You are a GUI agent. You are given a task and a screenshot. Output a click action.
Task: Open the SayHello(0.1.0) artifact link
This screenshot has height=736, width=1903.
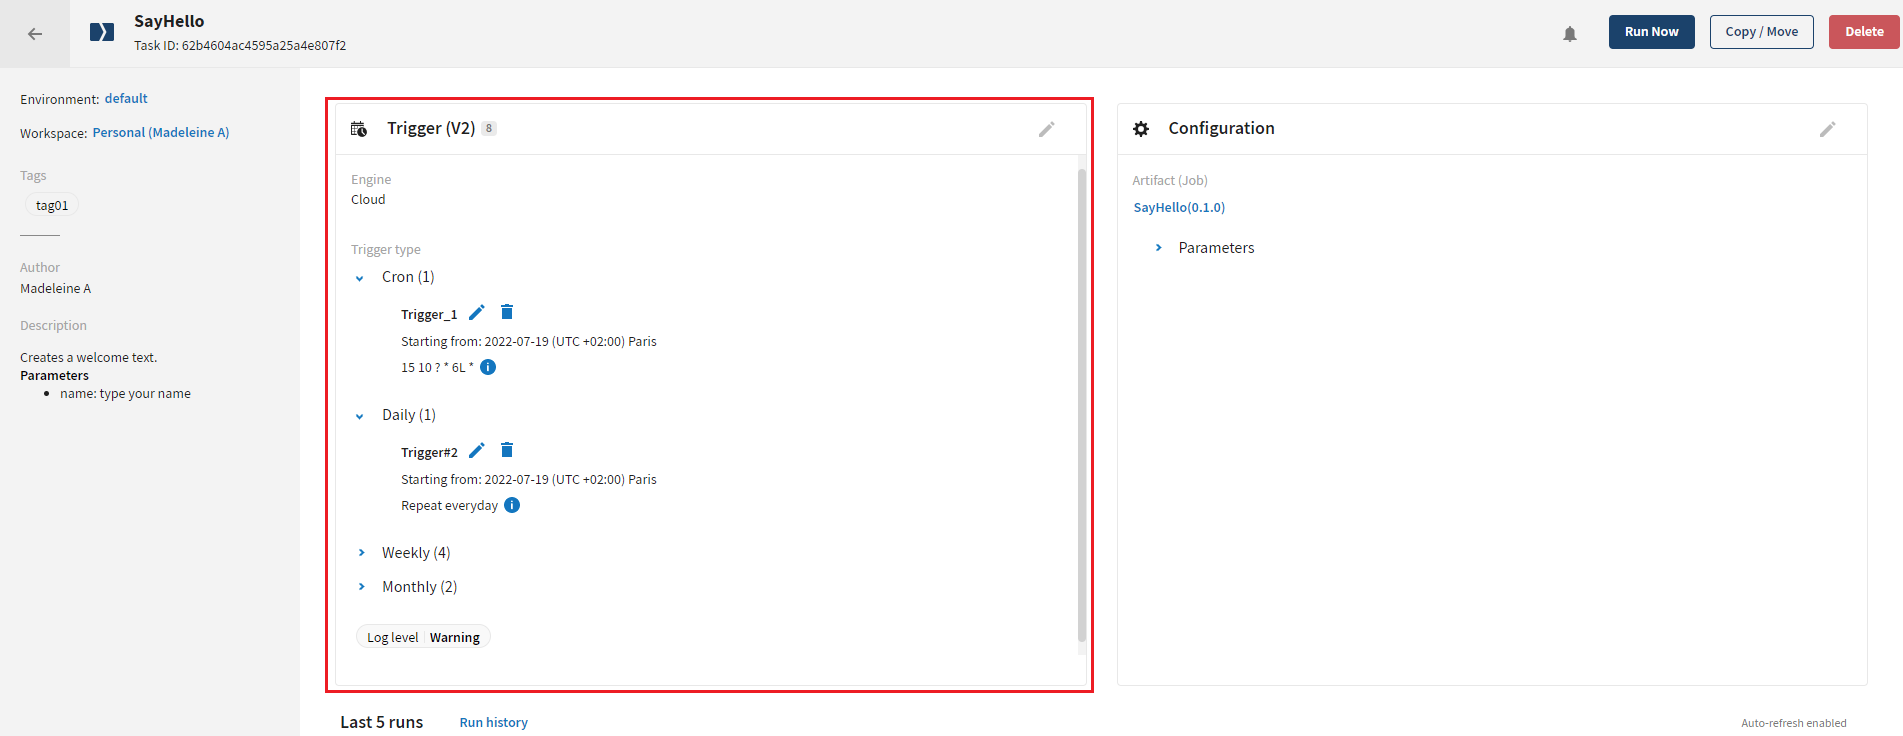pyautogui.click(x=1179, y=207)
